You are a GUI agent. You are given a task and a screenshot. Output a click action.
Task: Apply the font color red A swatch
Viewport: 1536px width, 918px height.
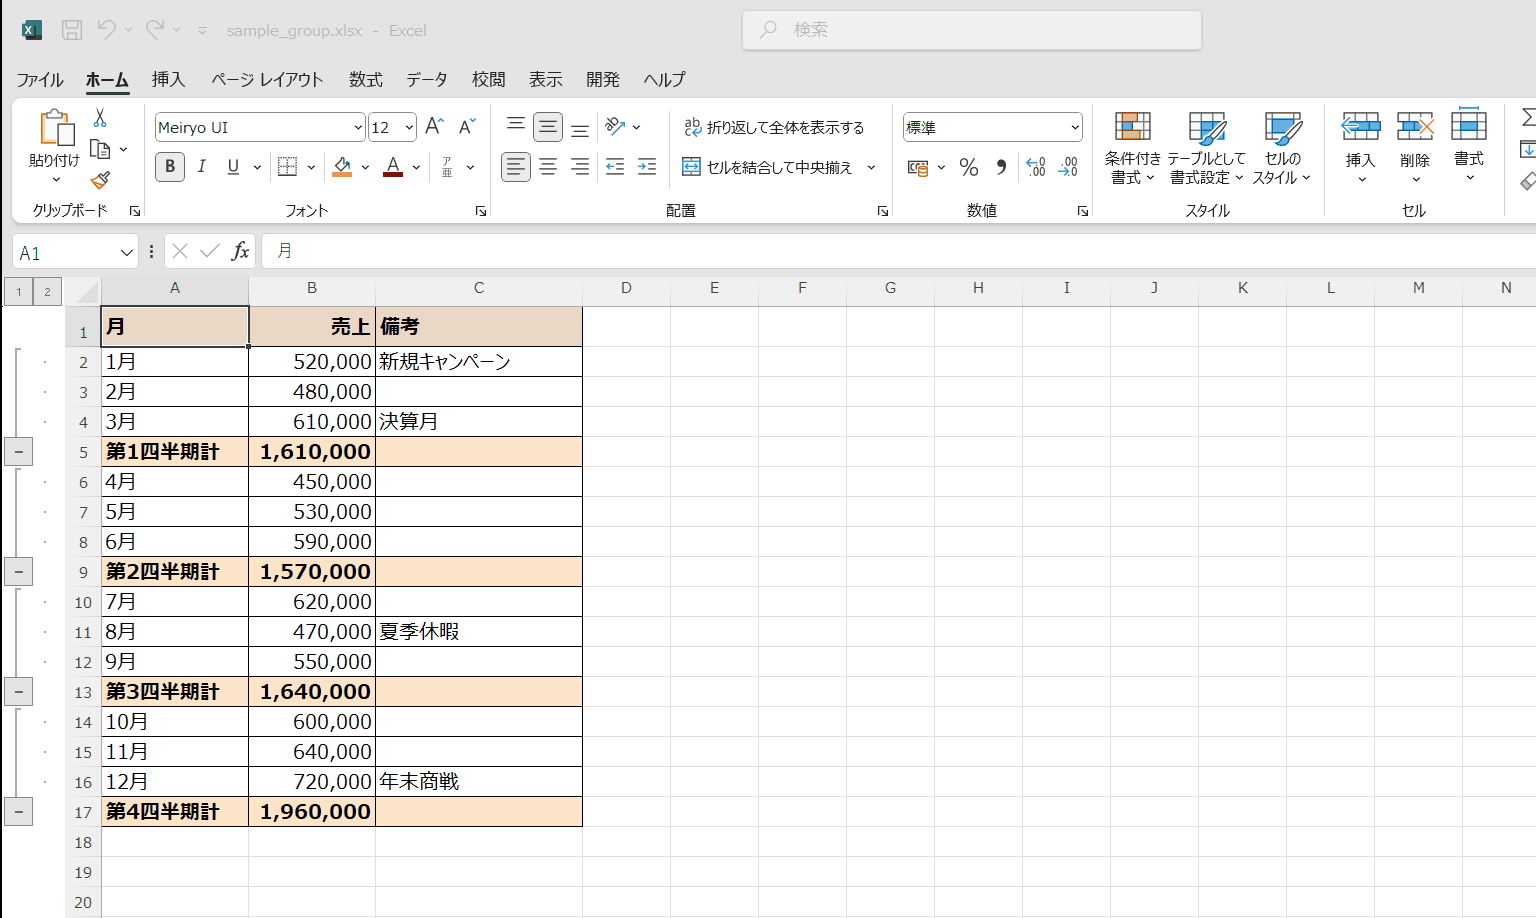393,167
